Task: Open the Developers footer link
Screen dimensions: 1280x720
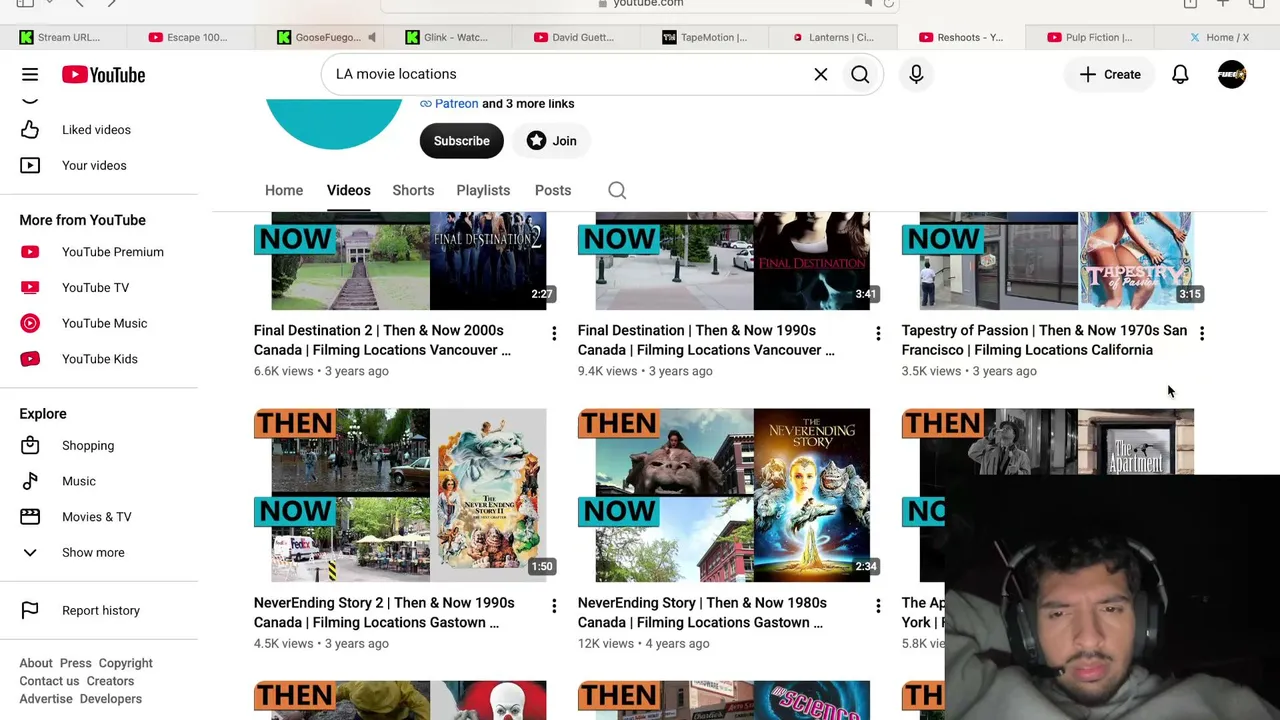Action: (111, 699)
